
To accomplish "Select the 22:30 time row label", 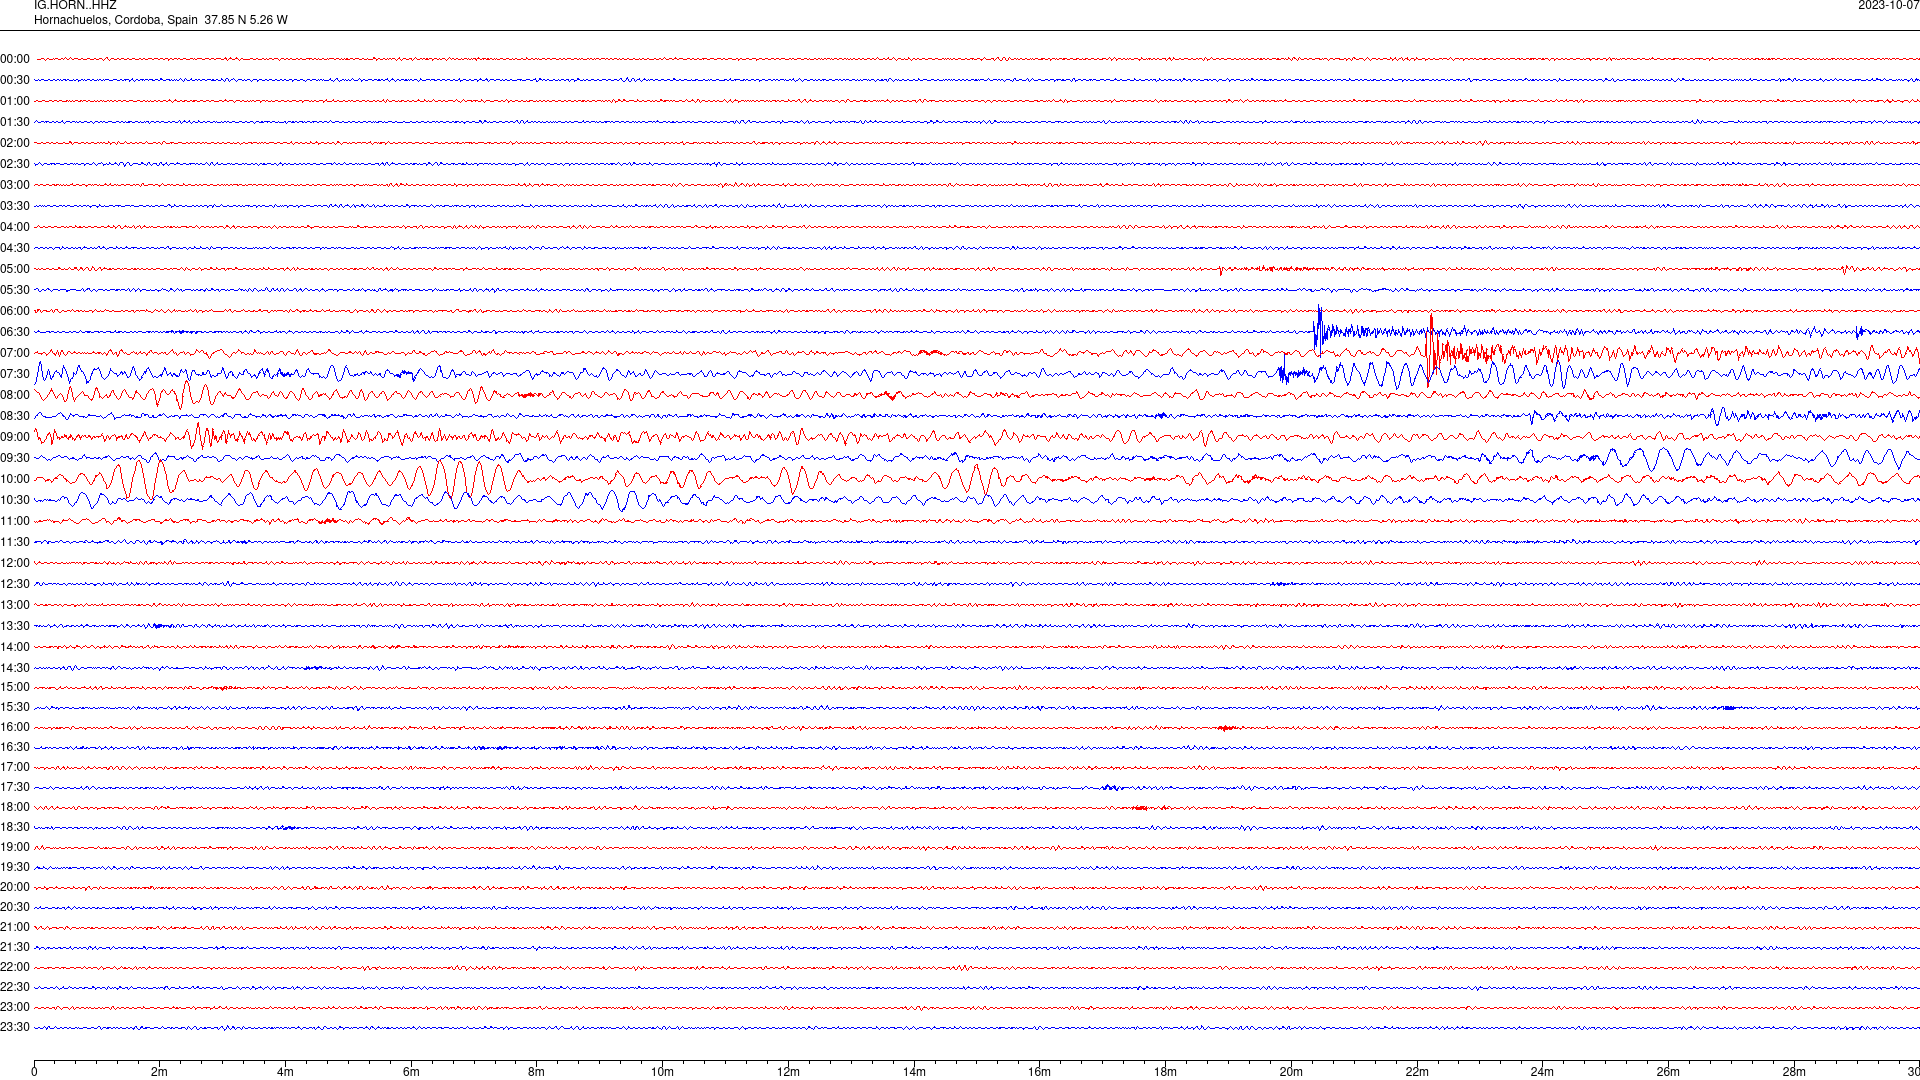I will click(15, 987).
